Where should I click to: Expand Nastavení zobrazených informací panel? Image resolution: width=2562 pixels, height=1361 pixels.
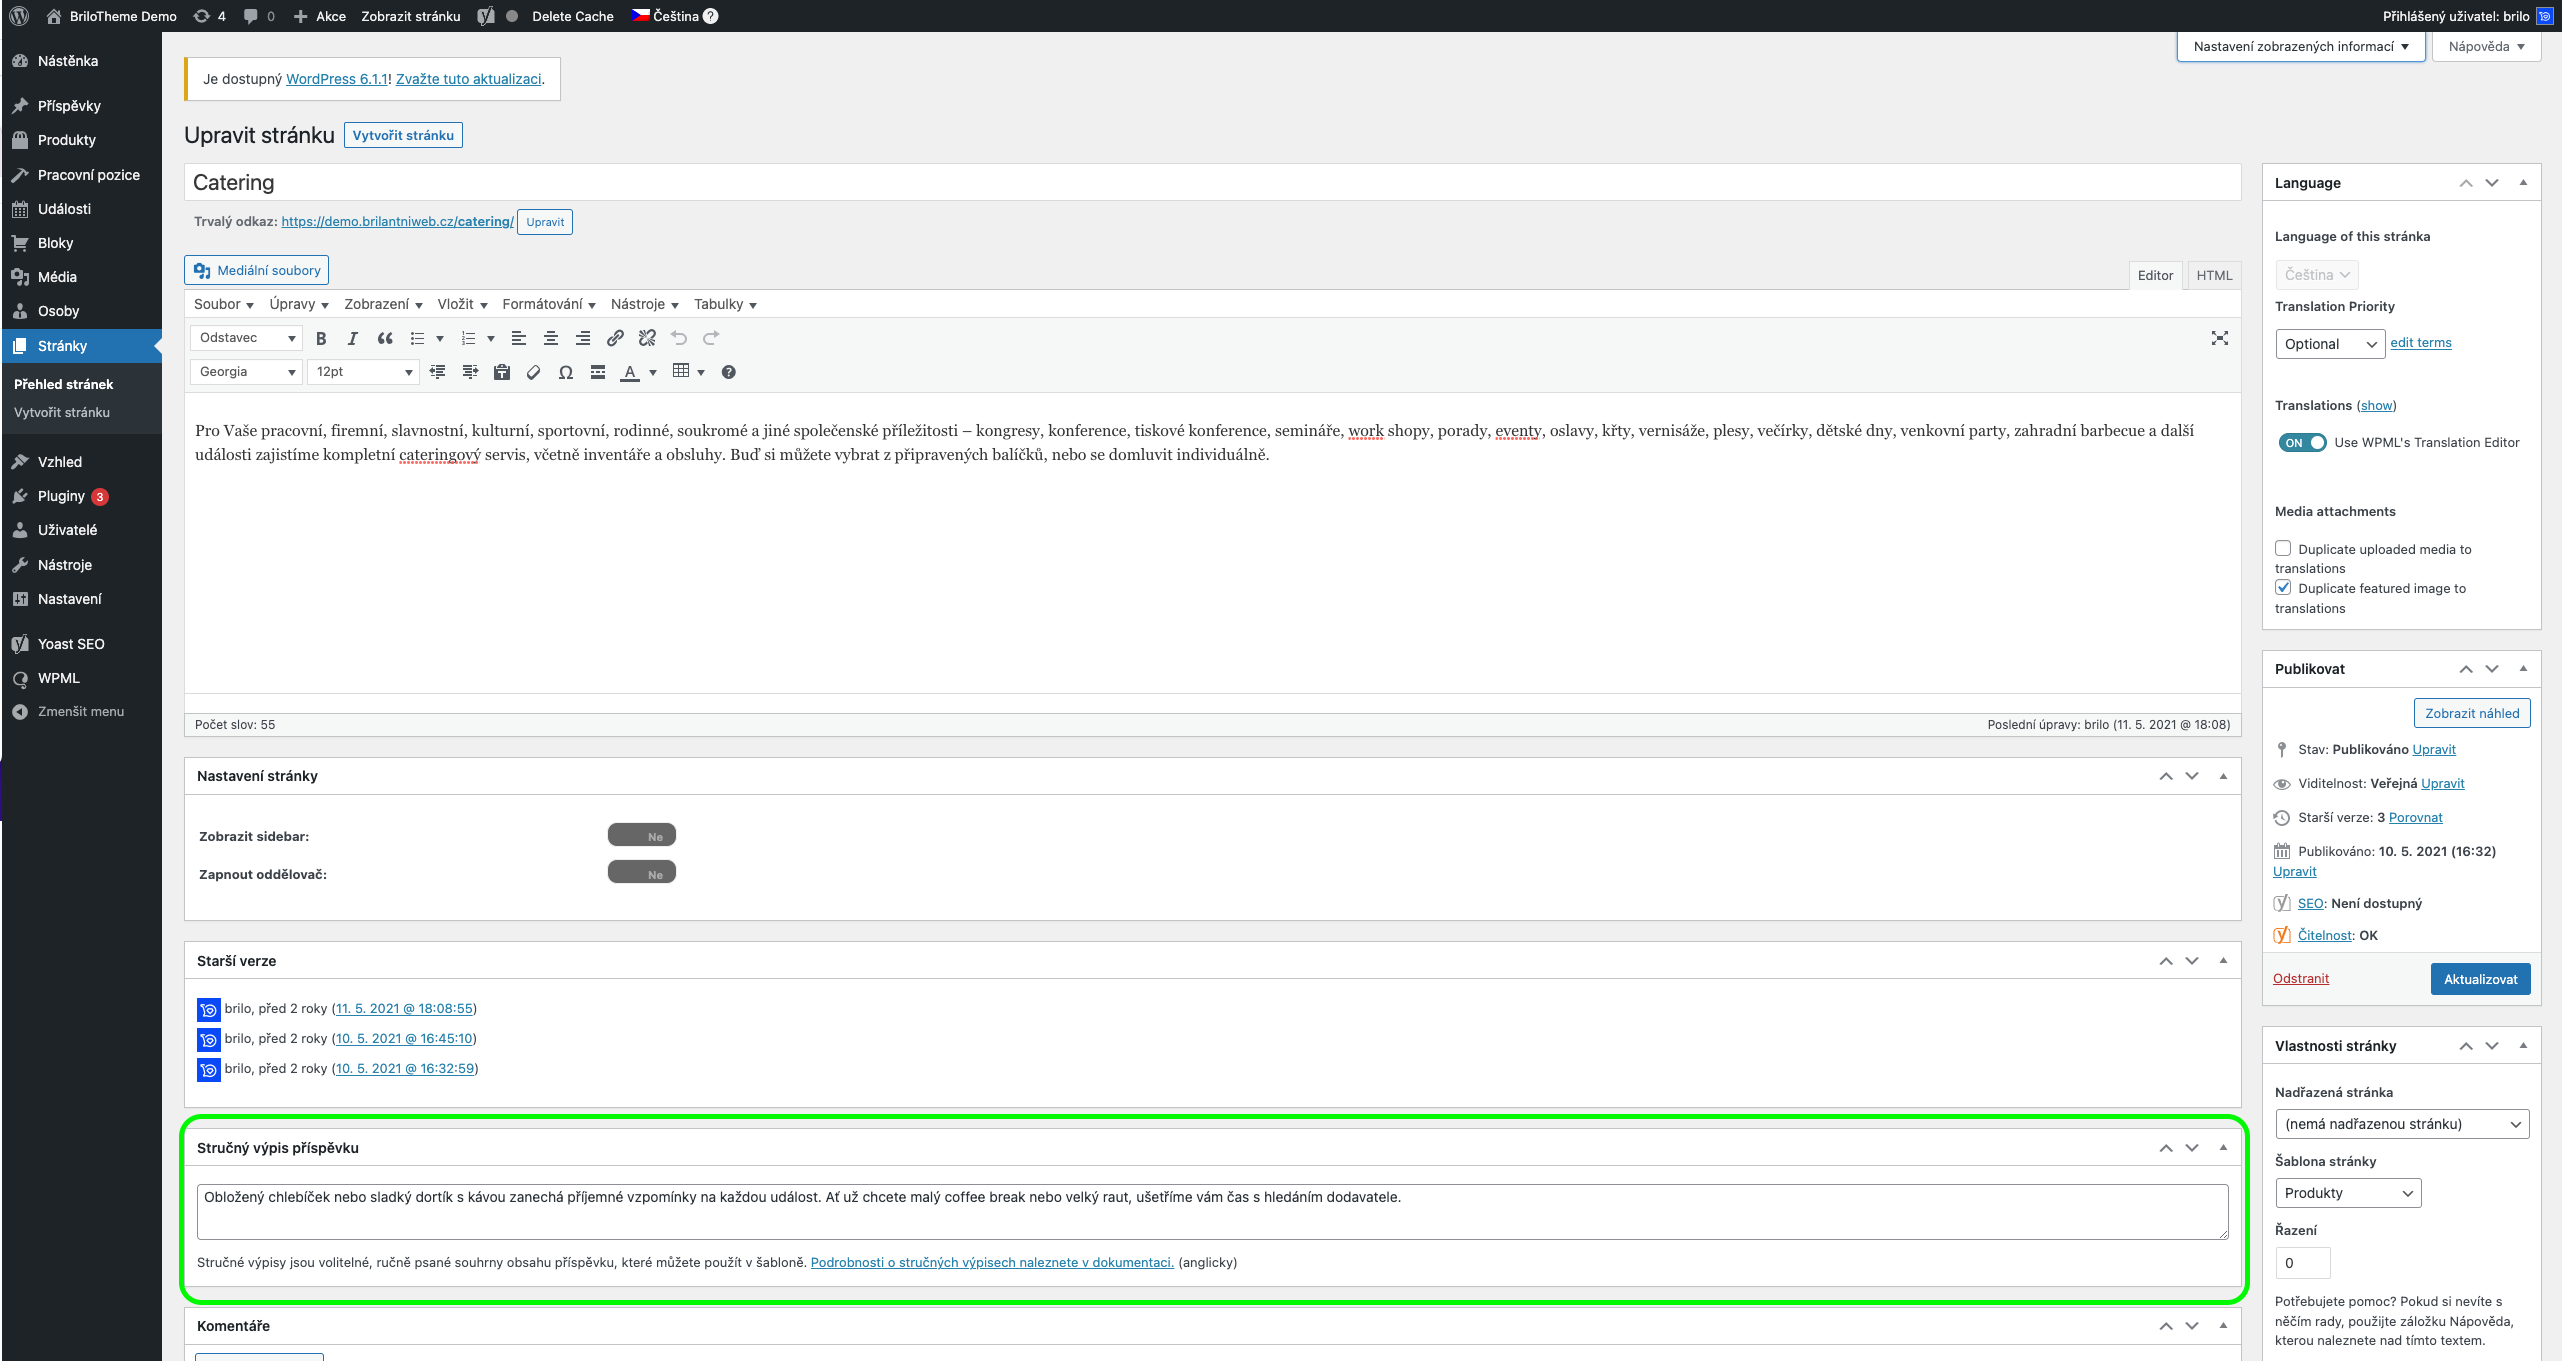[2300, 46]
